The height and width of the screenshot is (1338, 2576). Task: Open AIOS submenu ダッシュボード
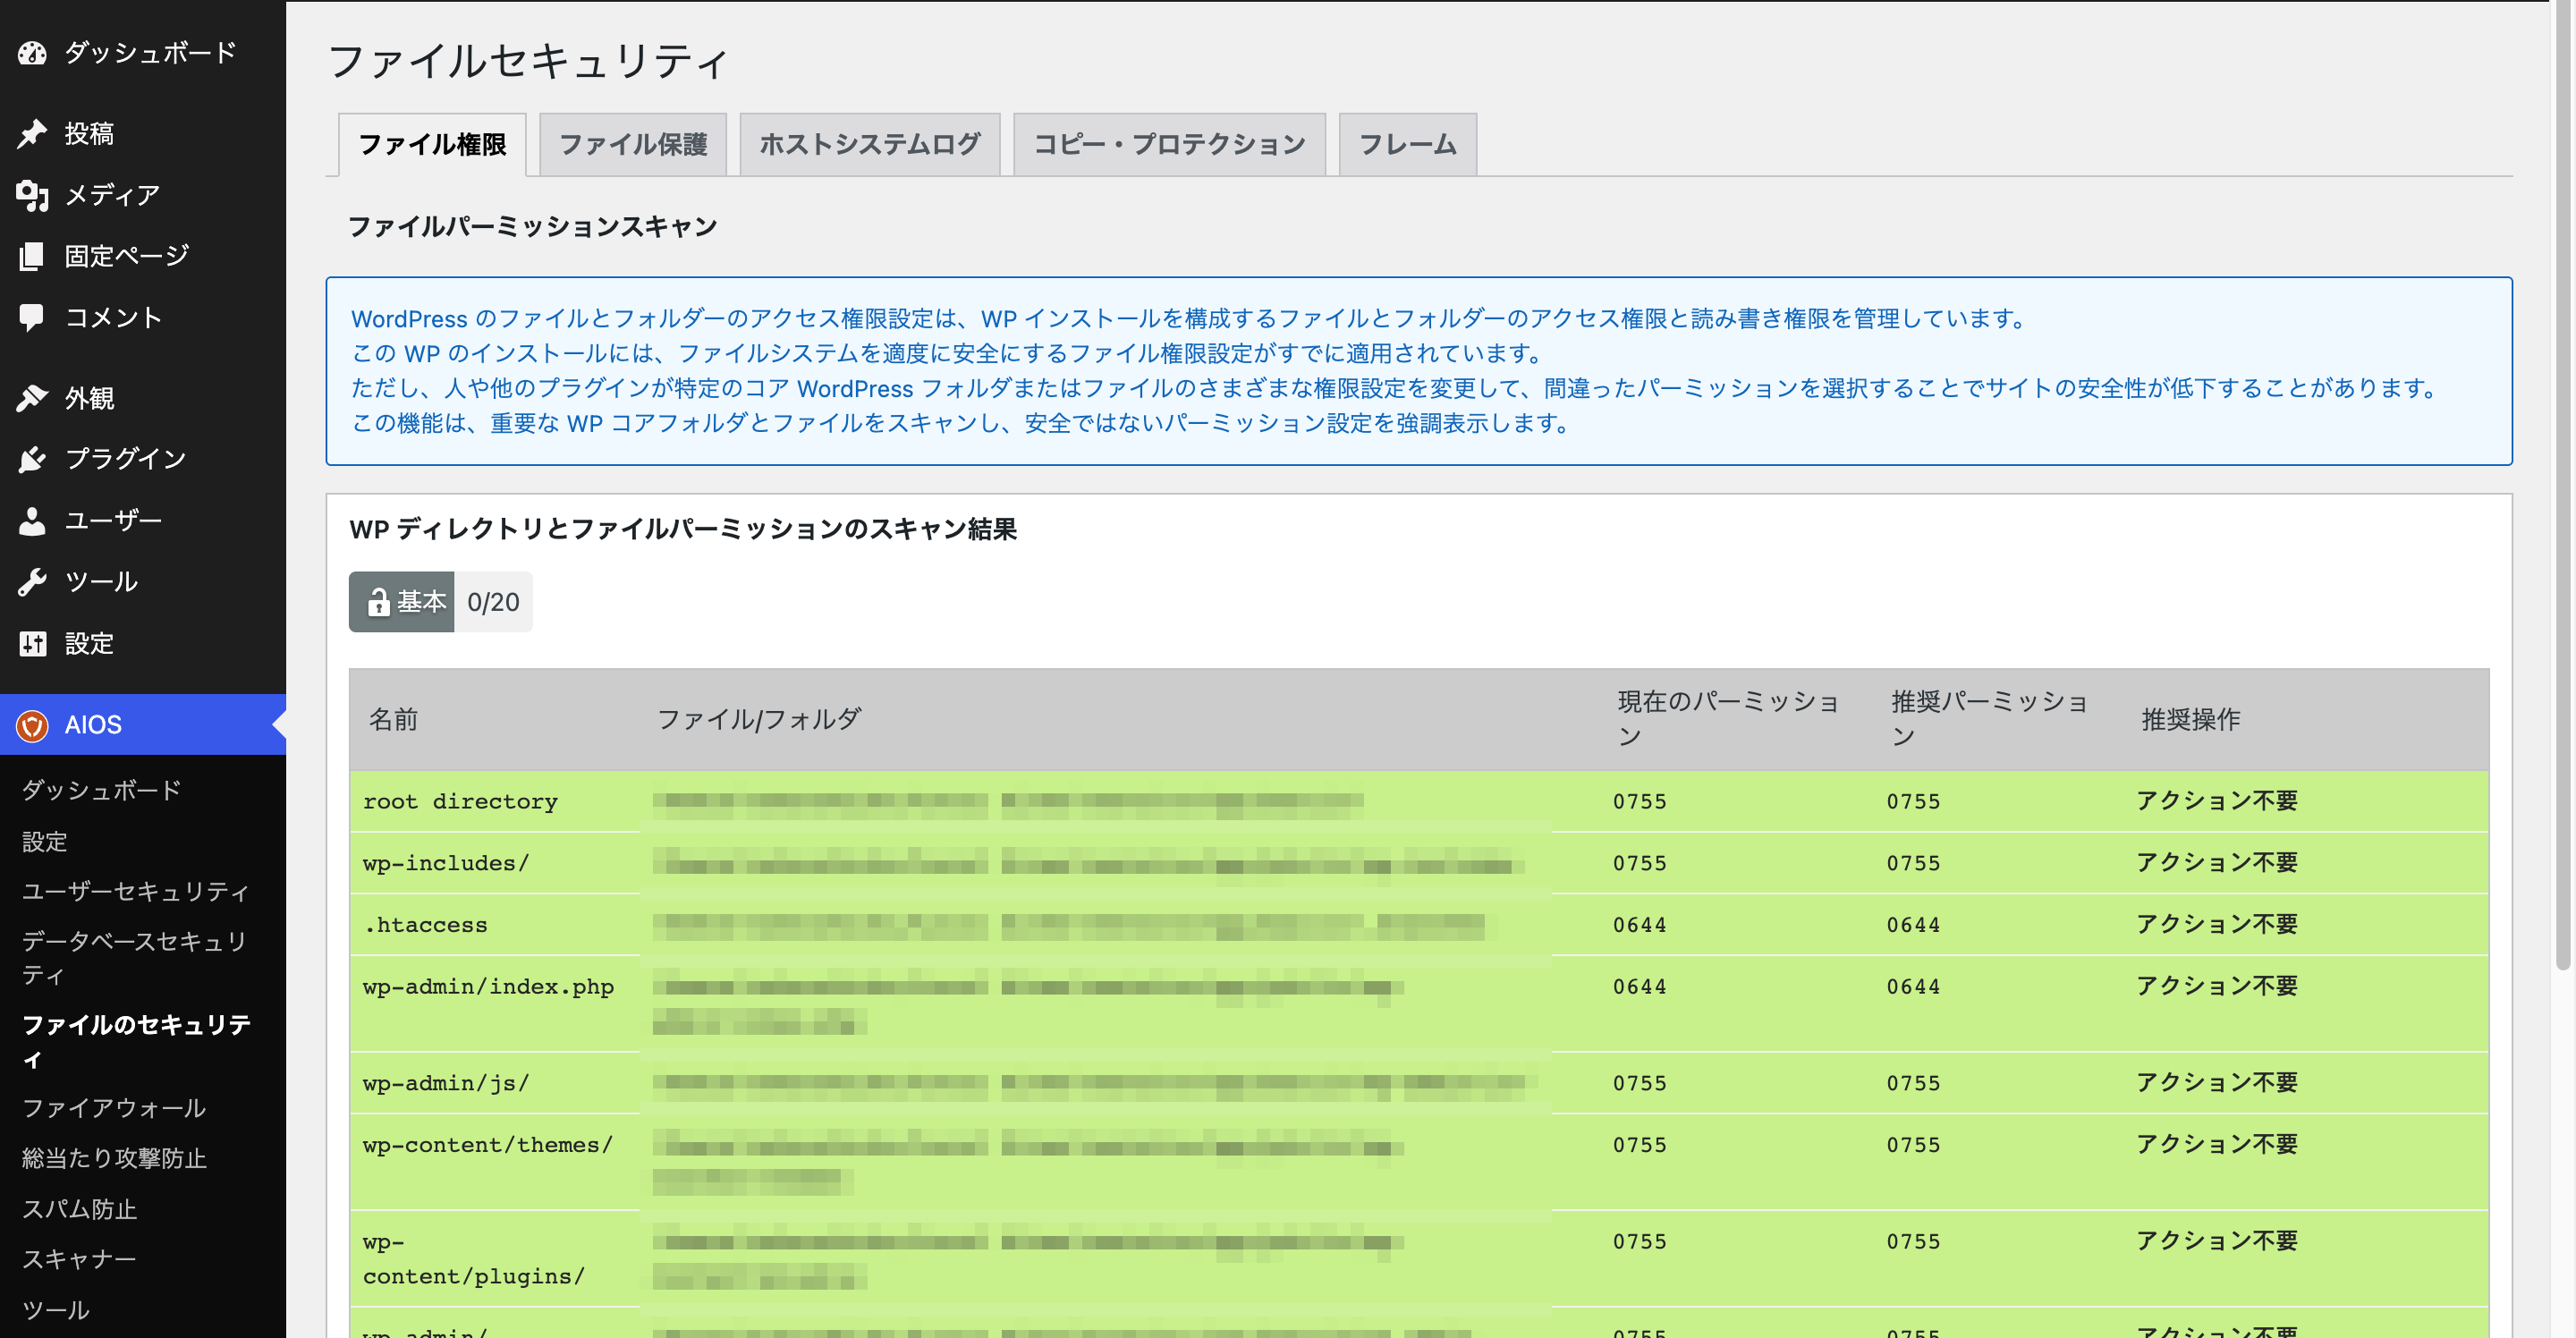point(102,790)
